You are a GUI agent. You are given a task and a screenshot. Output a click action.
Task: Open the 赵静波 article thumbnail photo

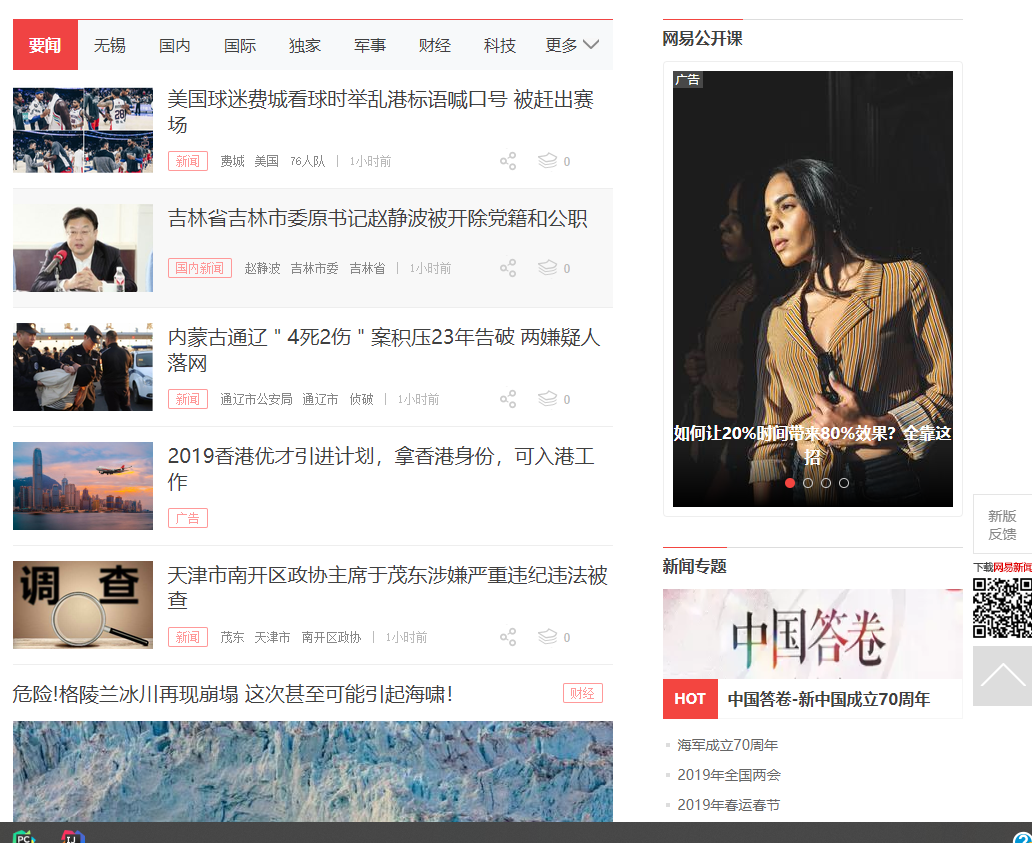pos(83,248)
